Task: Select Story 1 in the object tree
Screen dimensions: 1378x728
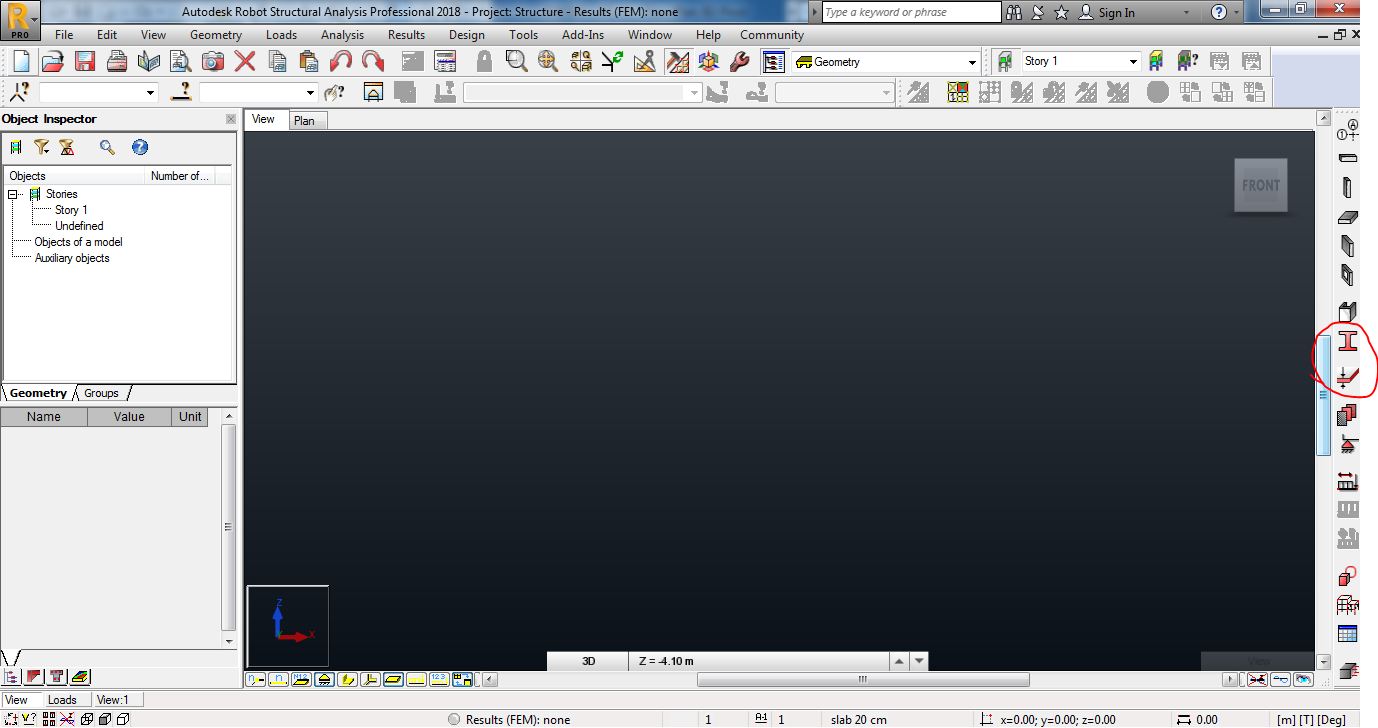Action: (x=71, y=210)
